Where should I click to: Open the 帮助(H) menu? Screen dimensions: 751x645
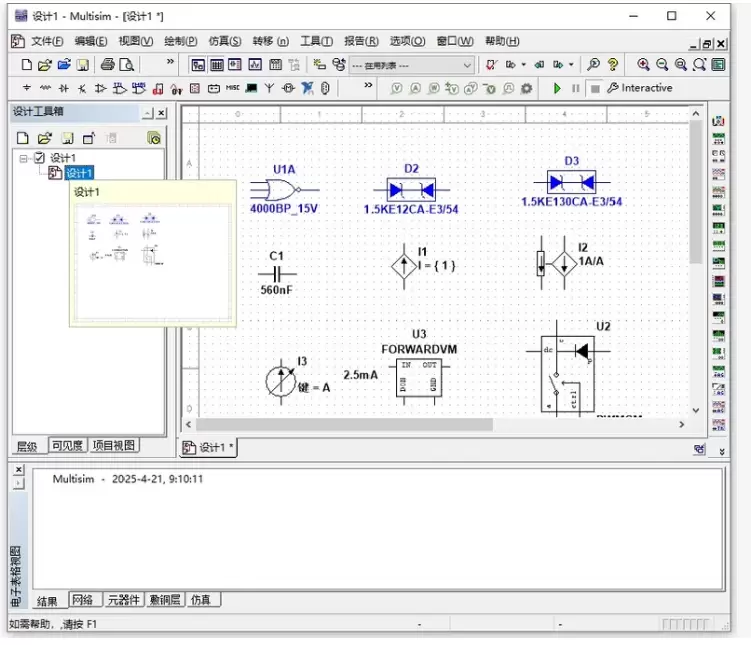click(502, 41)
